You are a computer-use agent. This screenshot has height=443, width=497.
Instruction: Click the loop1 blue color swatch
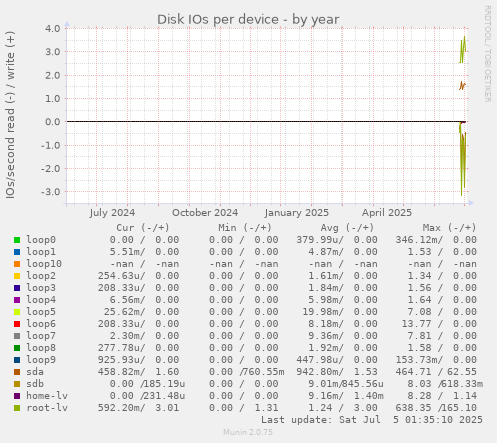[17, 252]
